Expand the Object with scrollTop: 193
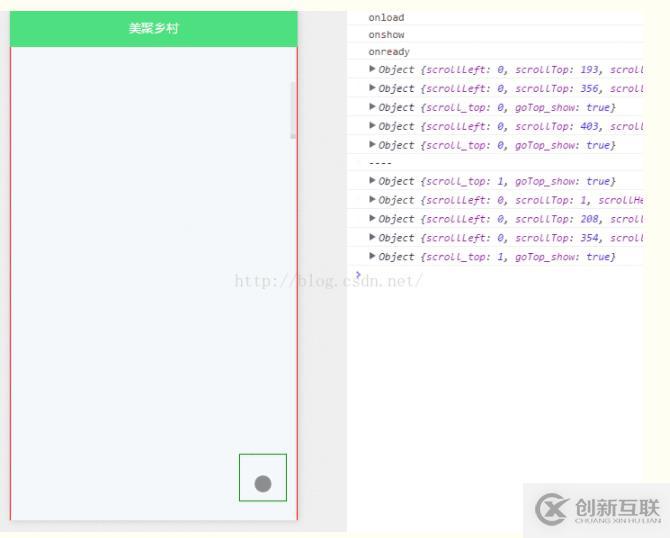 tap(373, 69)
